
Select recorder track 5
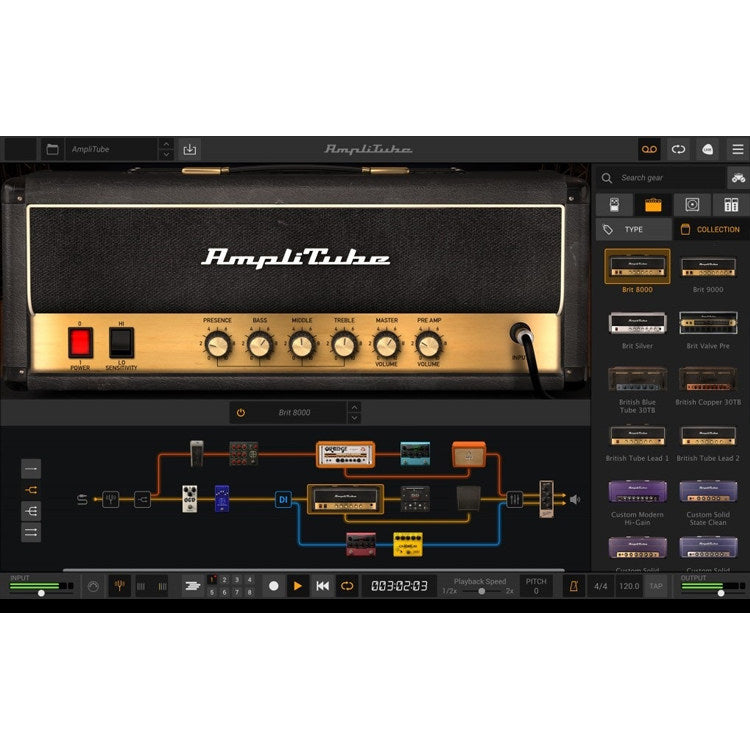[x=212, y=592]
